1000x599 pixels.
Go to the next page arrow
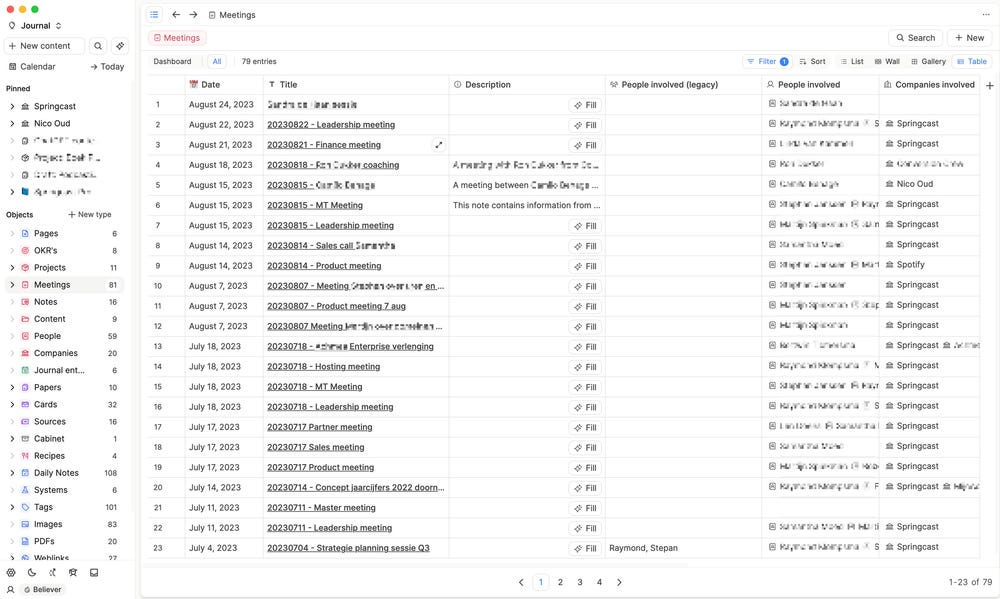click(619, 582)
